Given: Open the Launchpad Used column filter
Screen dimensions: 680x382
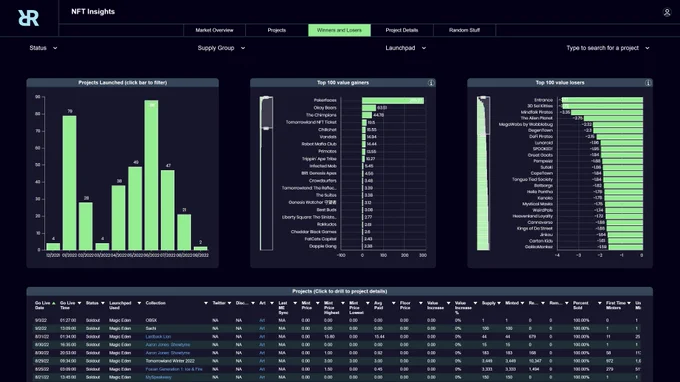Looking at the screenshot, I should tap(139, 303).
